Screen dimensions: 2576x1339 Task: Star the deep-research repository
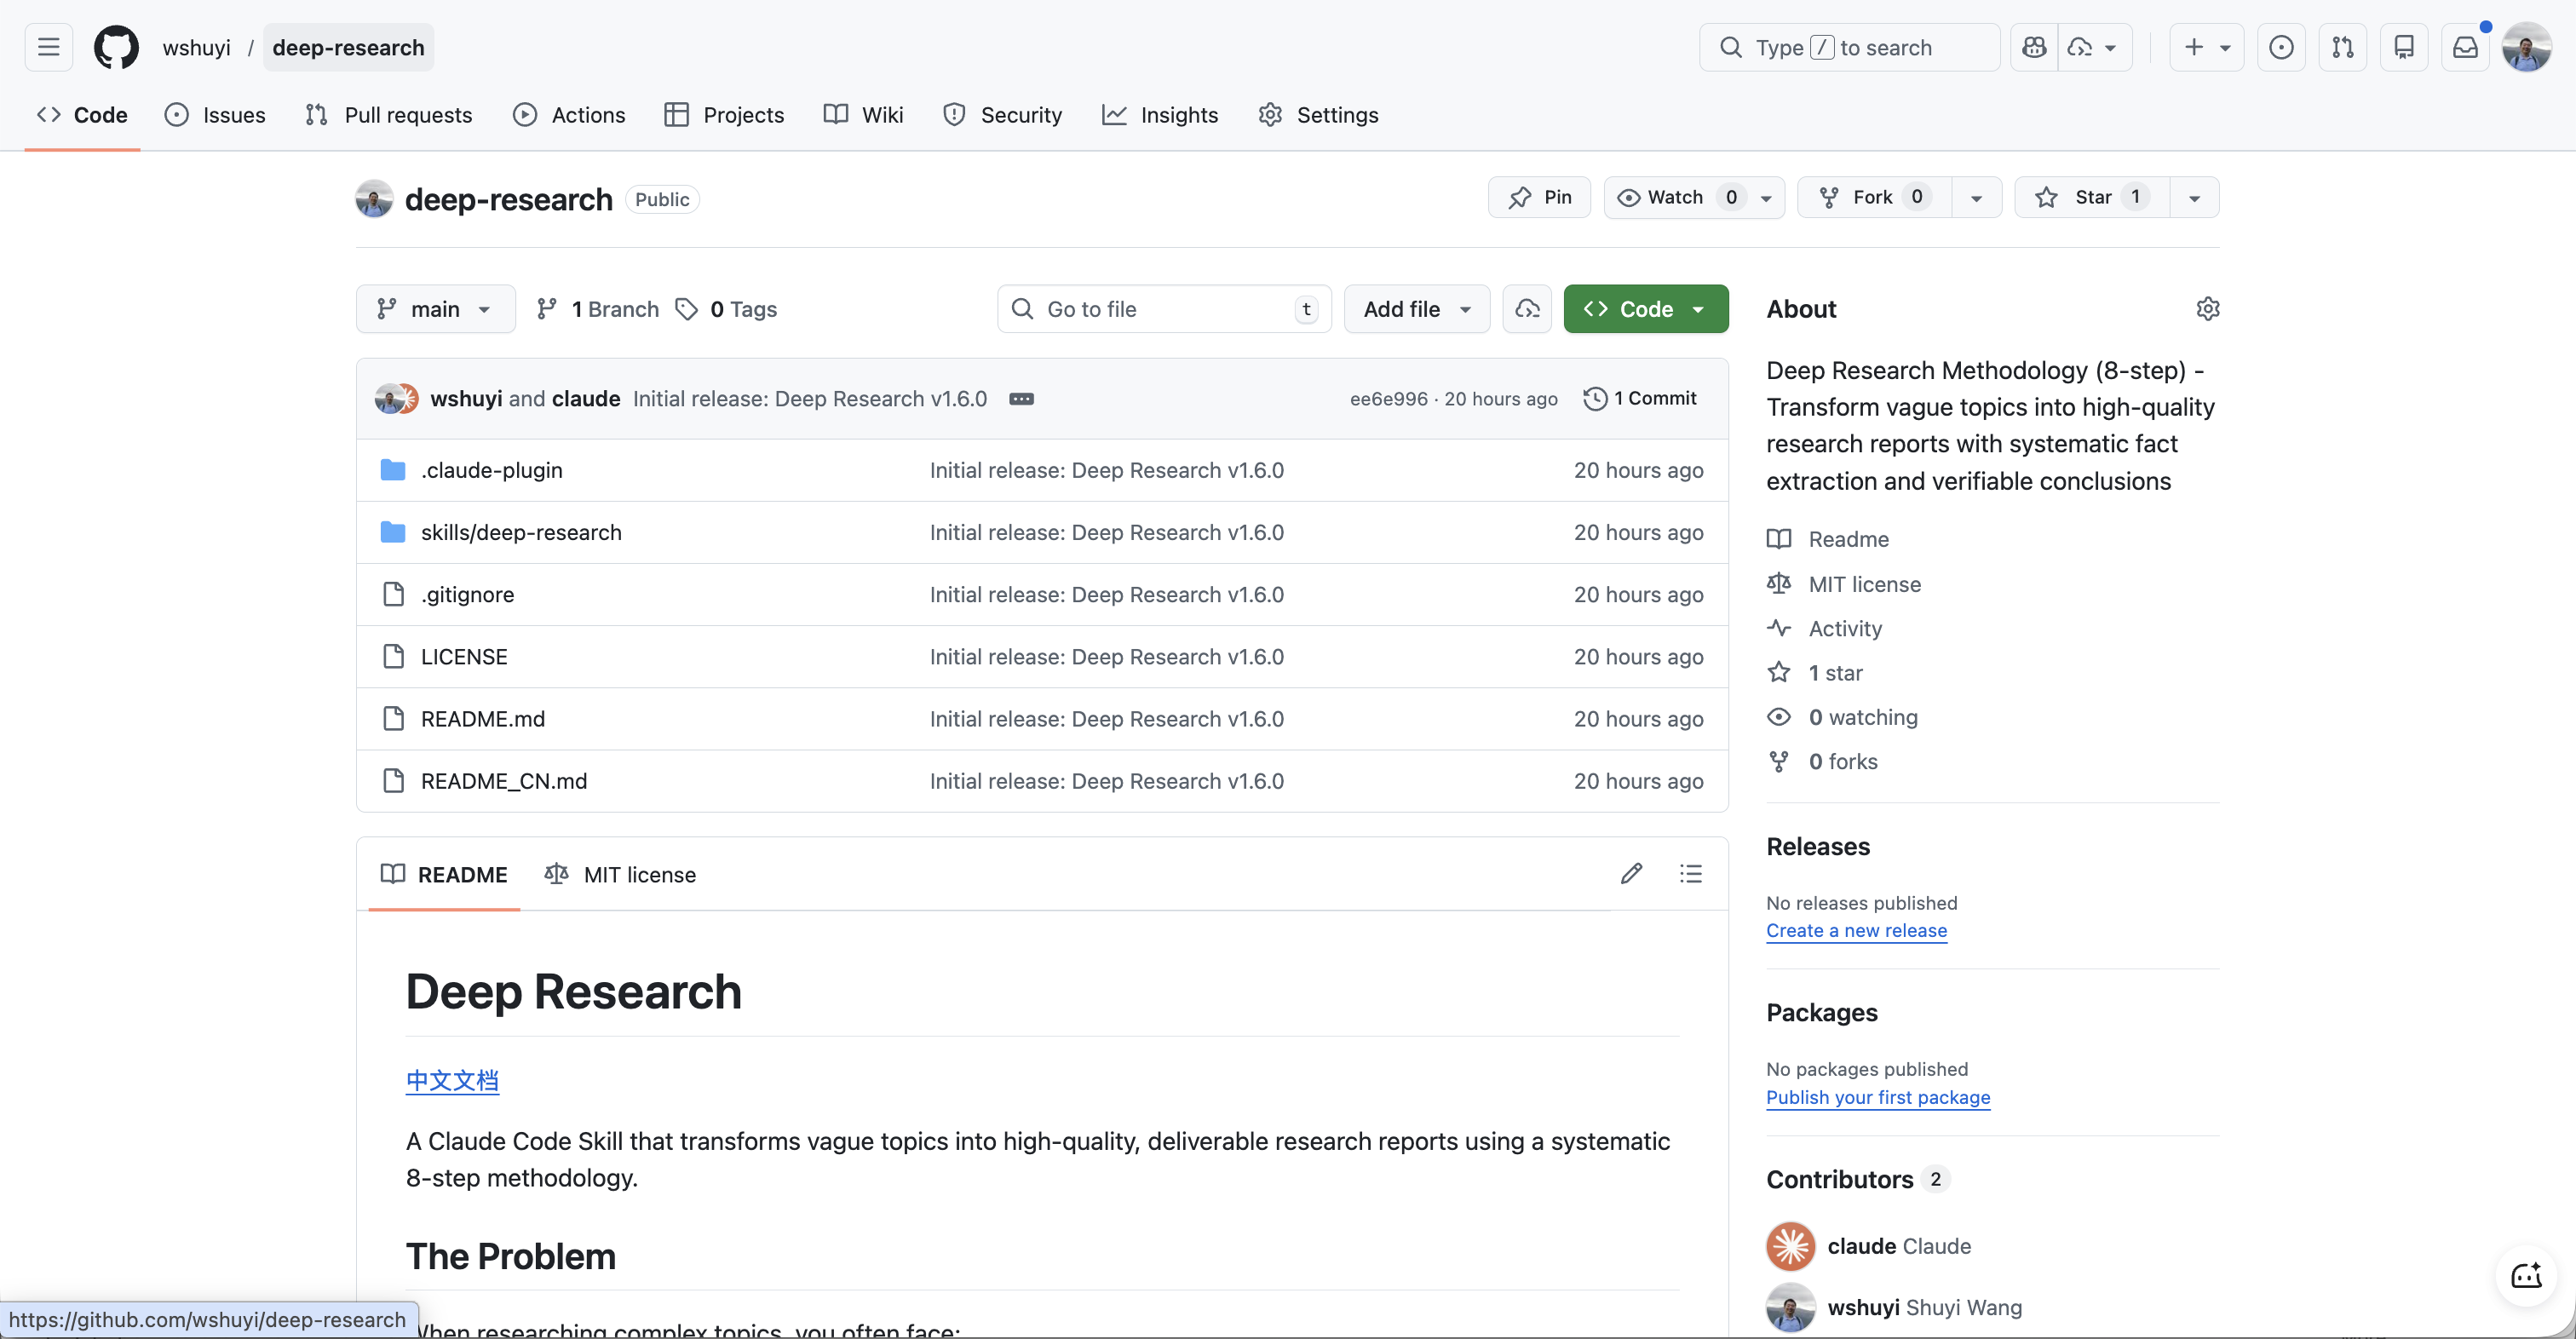pos(2091,197)
